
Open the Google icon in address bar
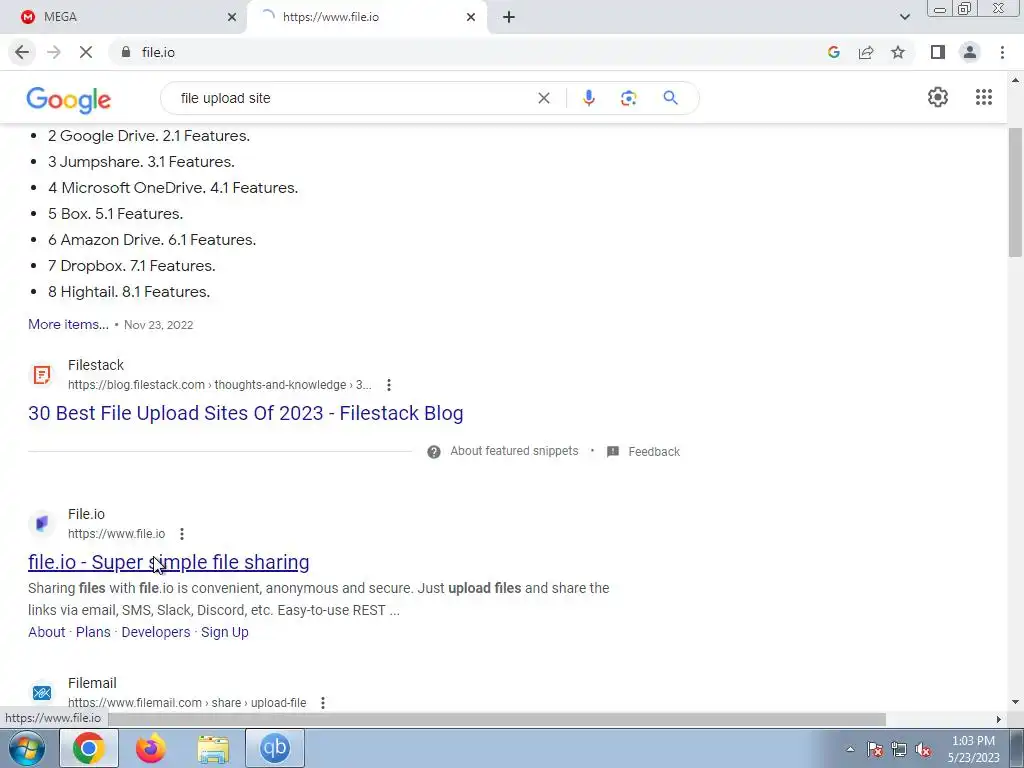[833, 52]
